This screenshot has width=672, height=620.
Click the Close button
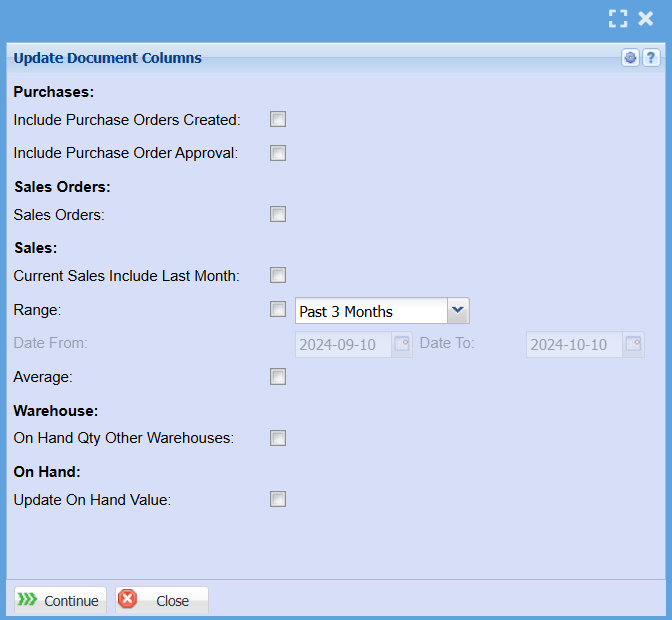coord(162,600)
